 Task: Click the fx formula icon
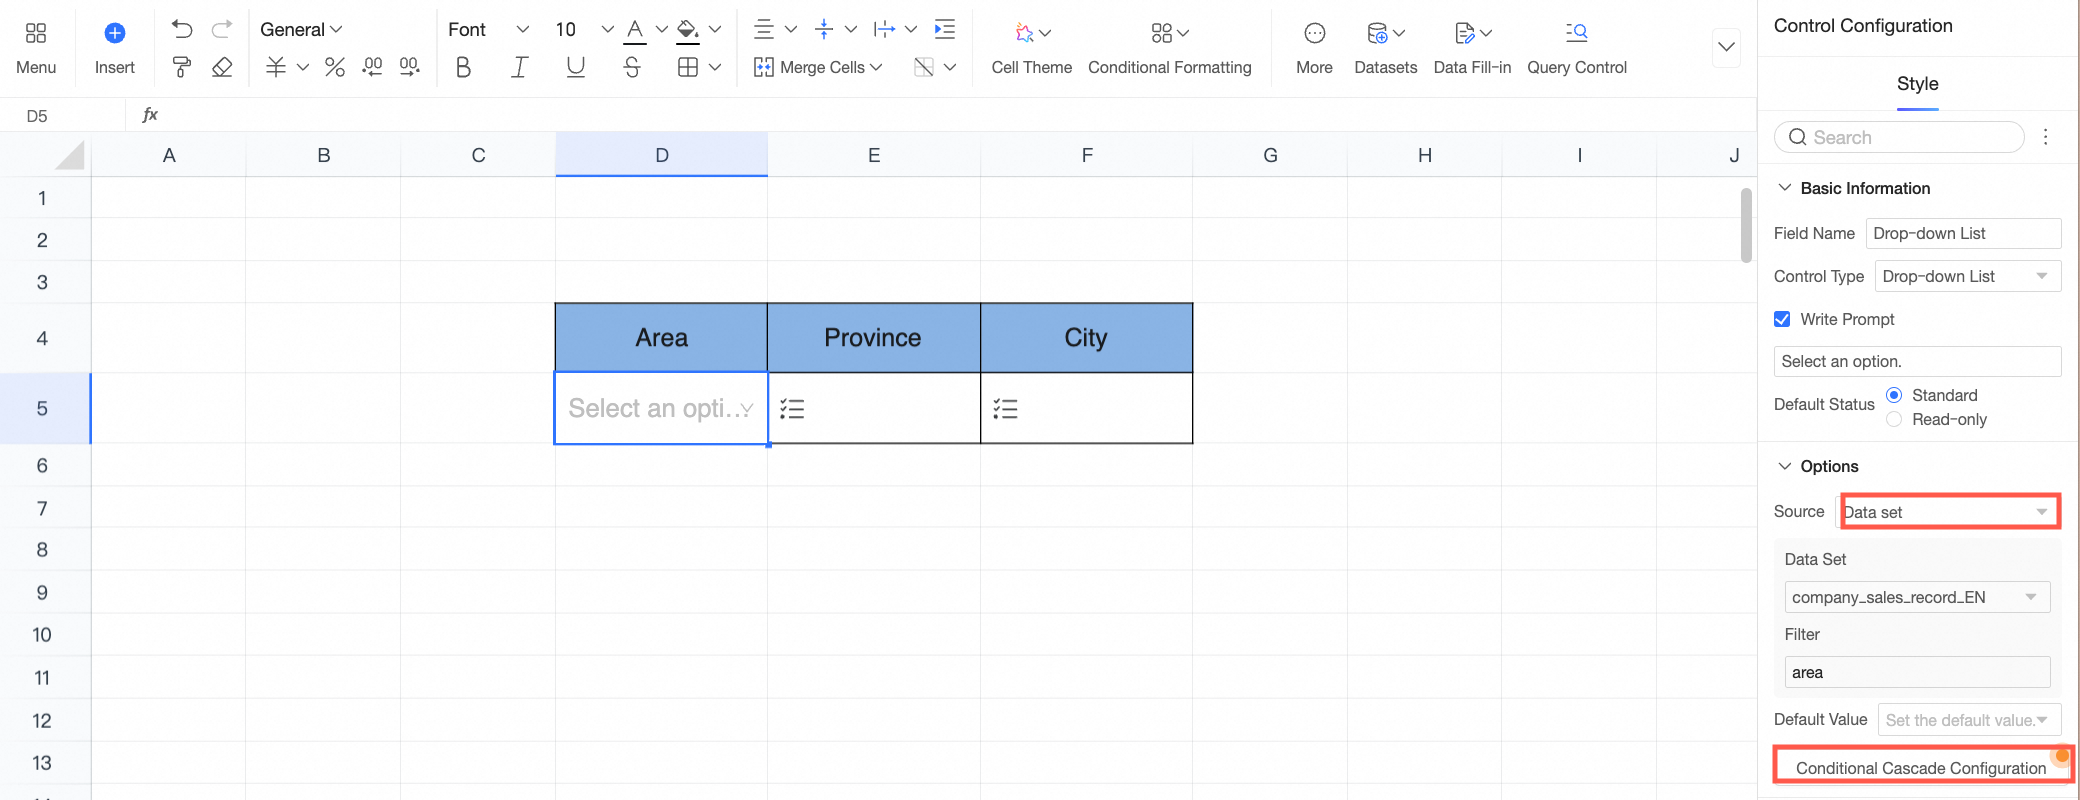coord(150,115)
